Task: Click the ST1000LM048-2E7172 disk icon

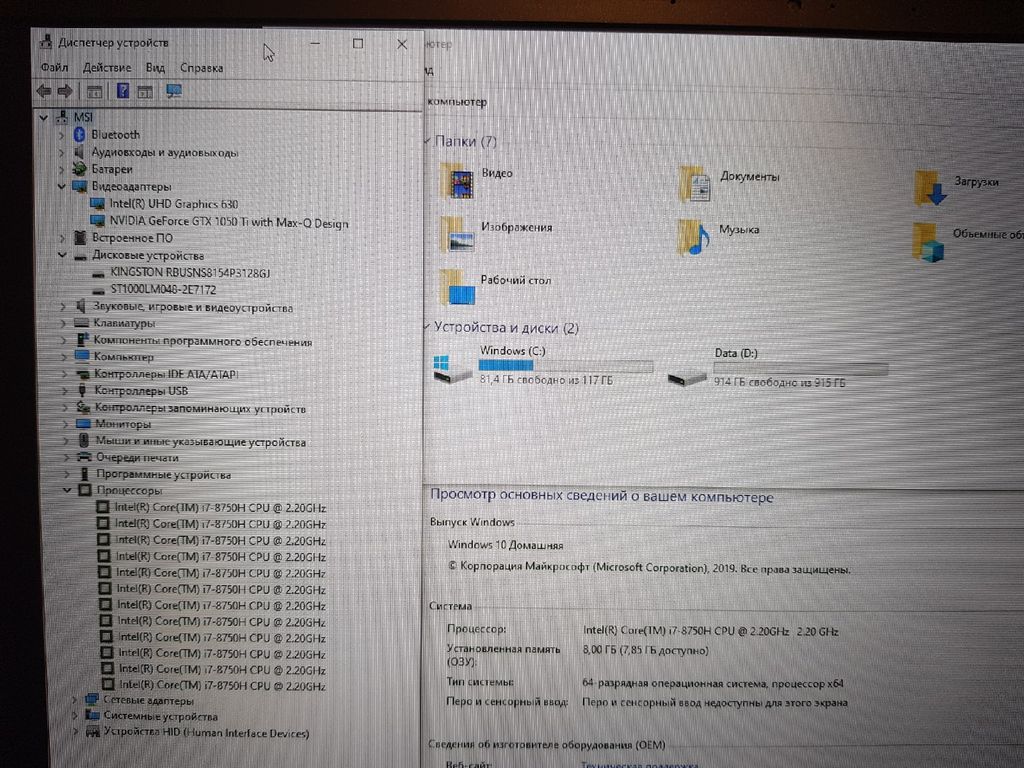Action: coord(99,291)
